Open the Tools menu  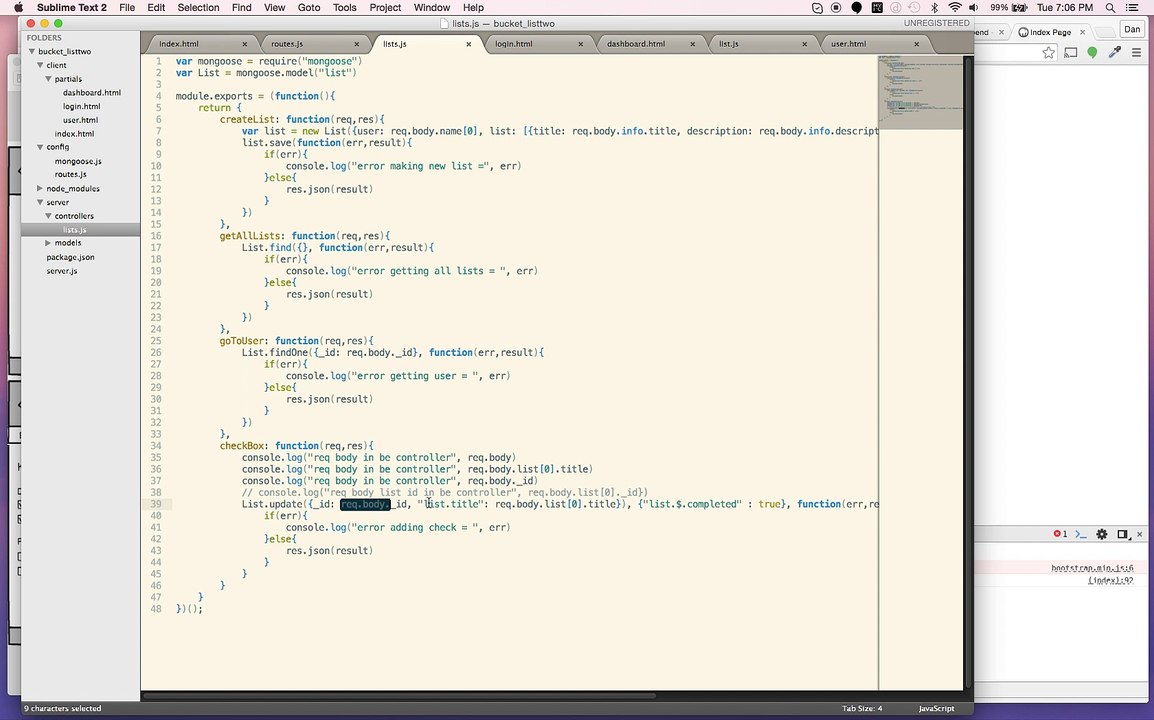(x=344, y=7)
